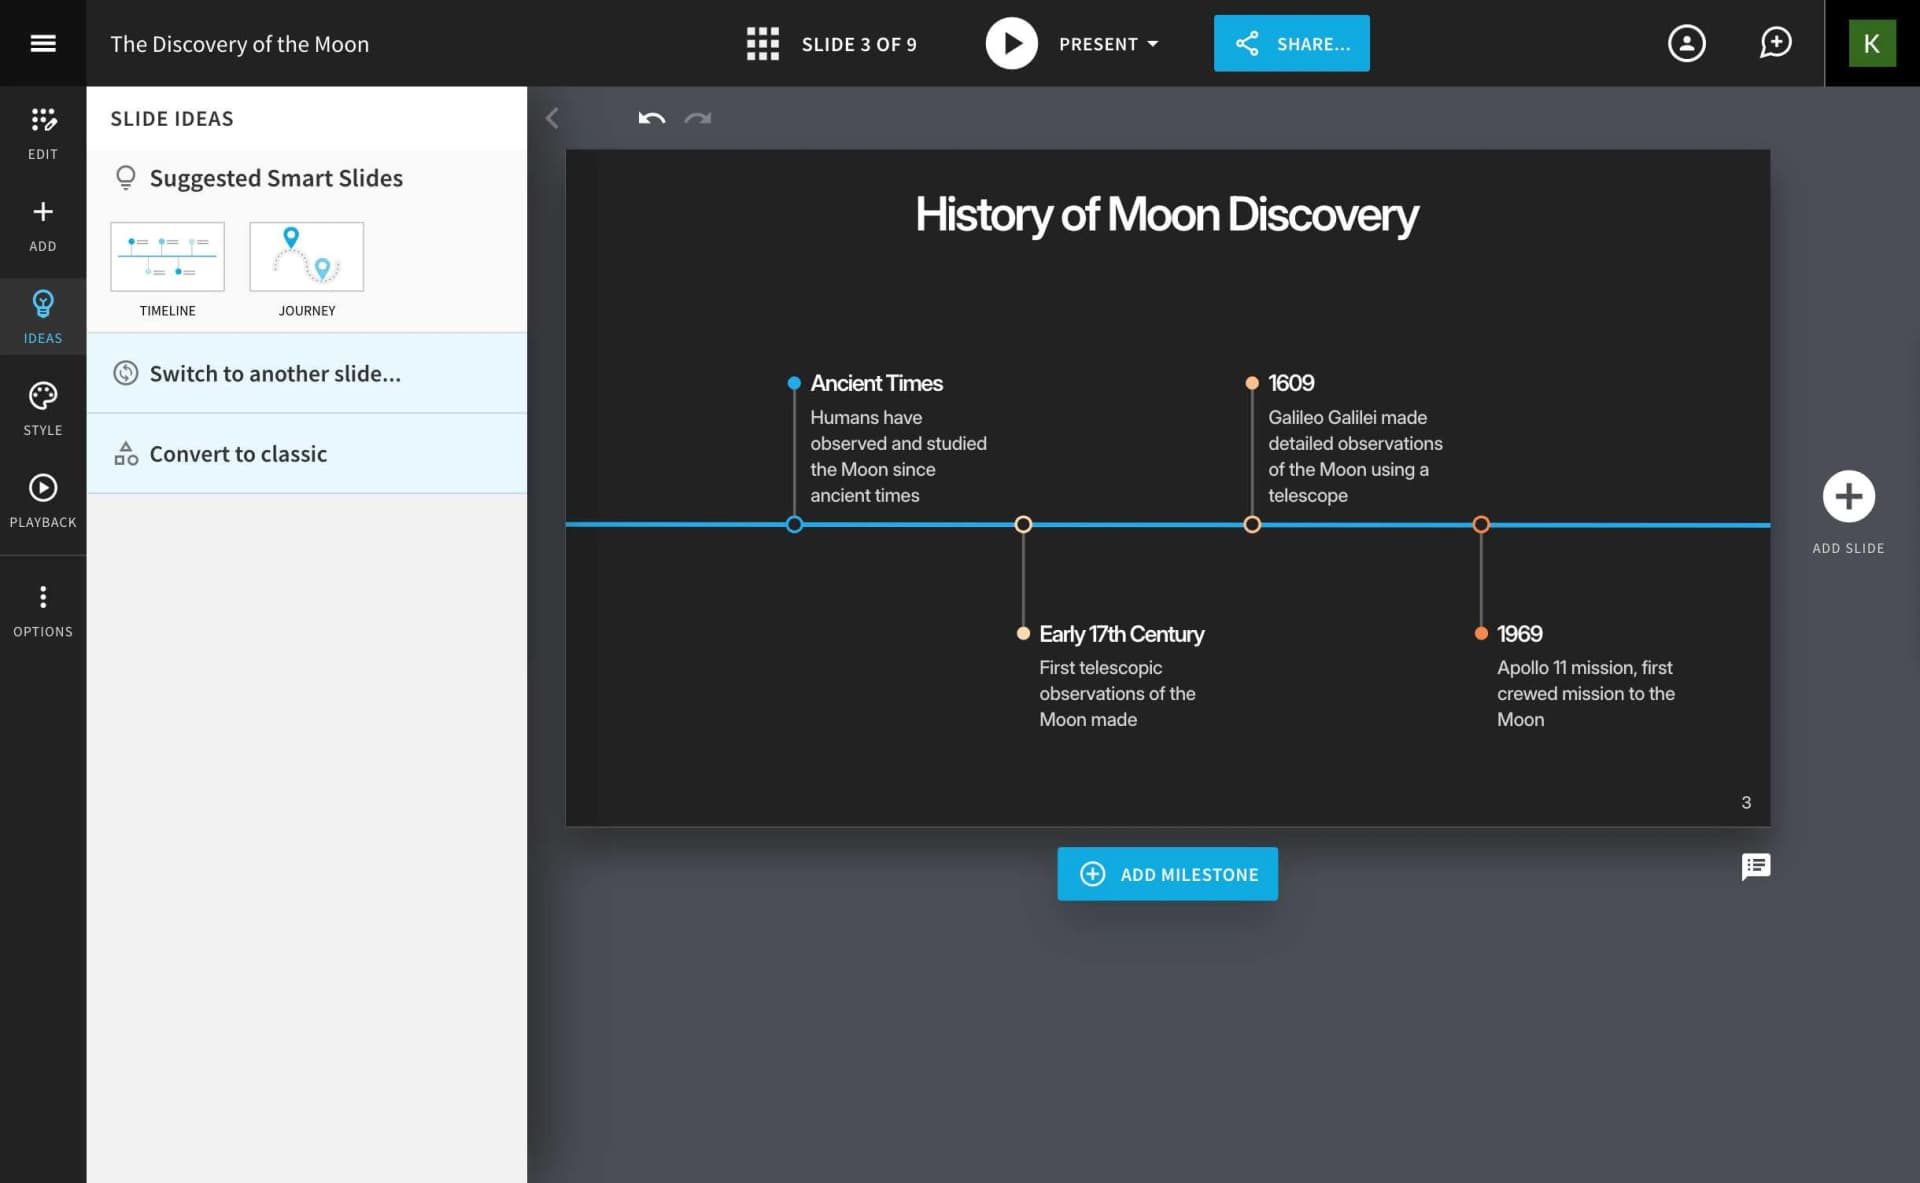1920x1183 pixels.
Task: Open the Add sidebar tab
Action: [x=43, y=225]
